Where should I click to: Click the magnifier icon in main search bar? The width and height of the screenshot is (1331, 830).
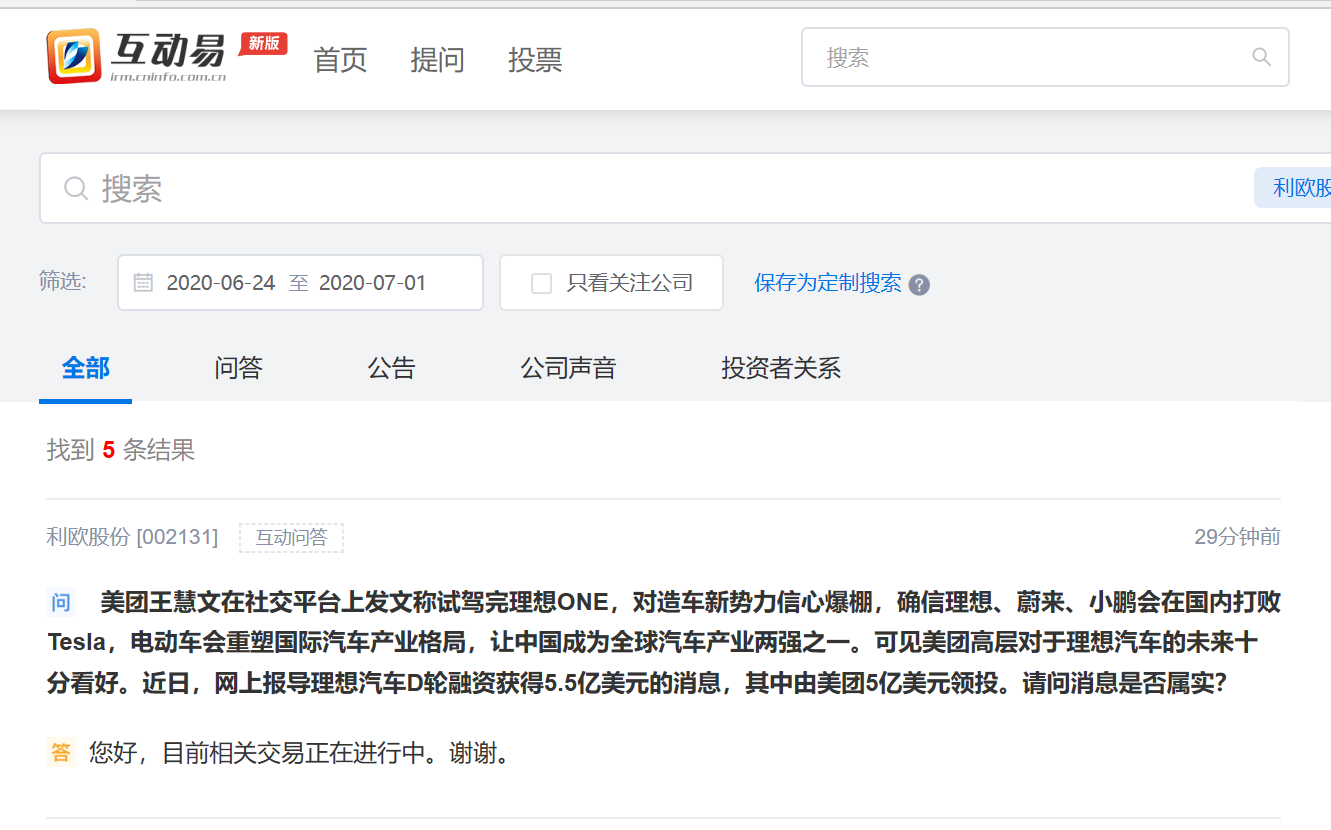[76, 188]
